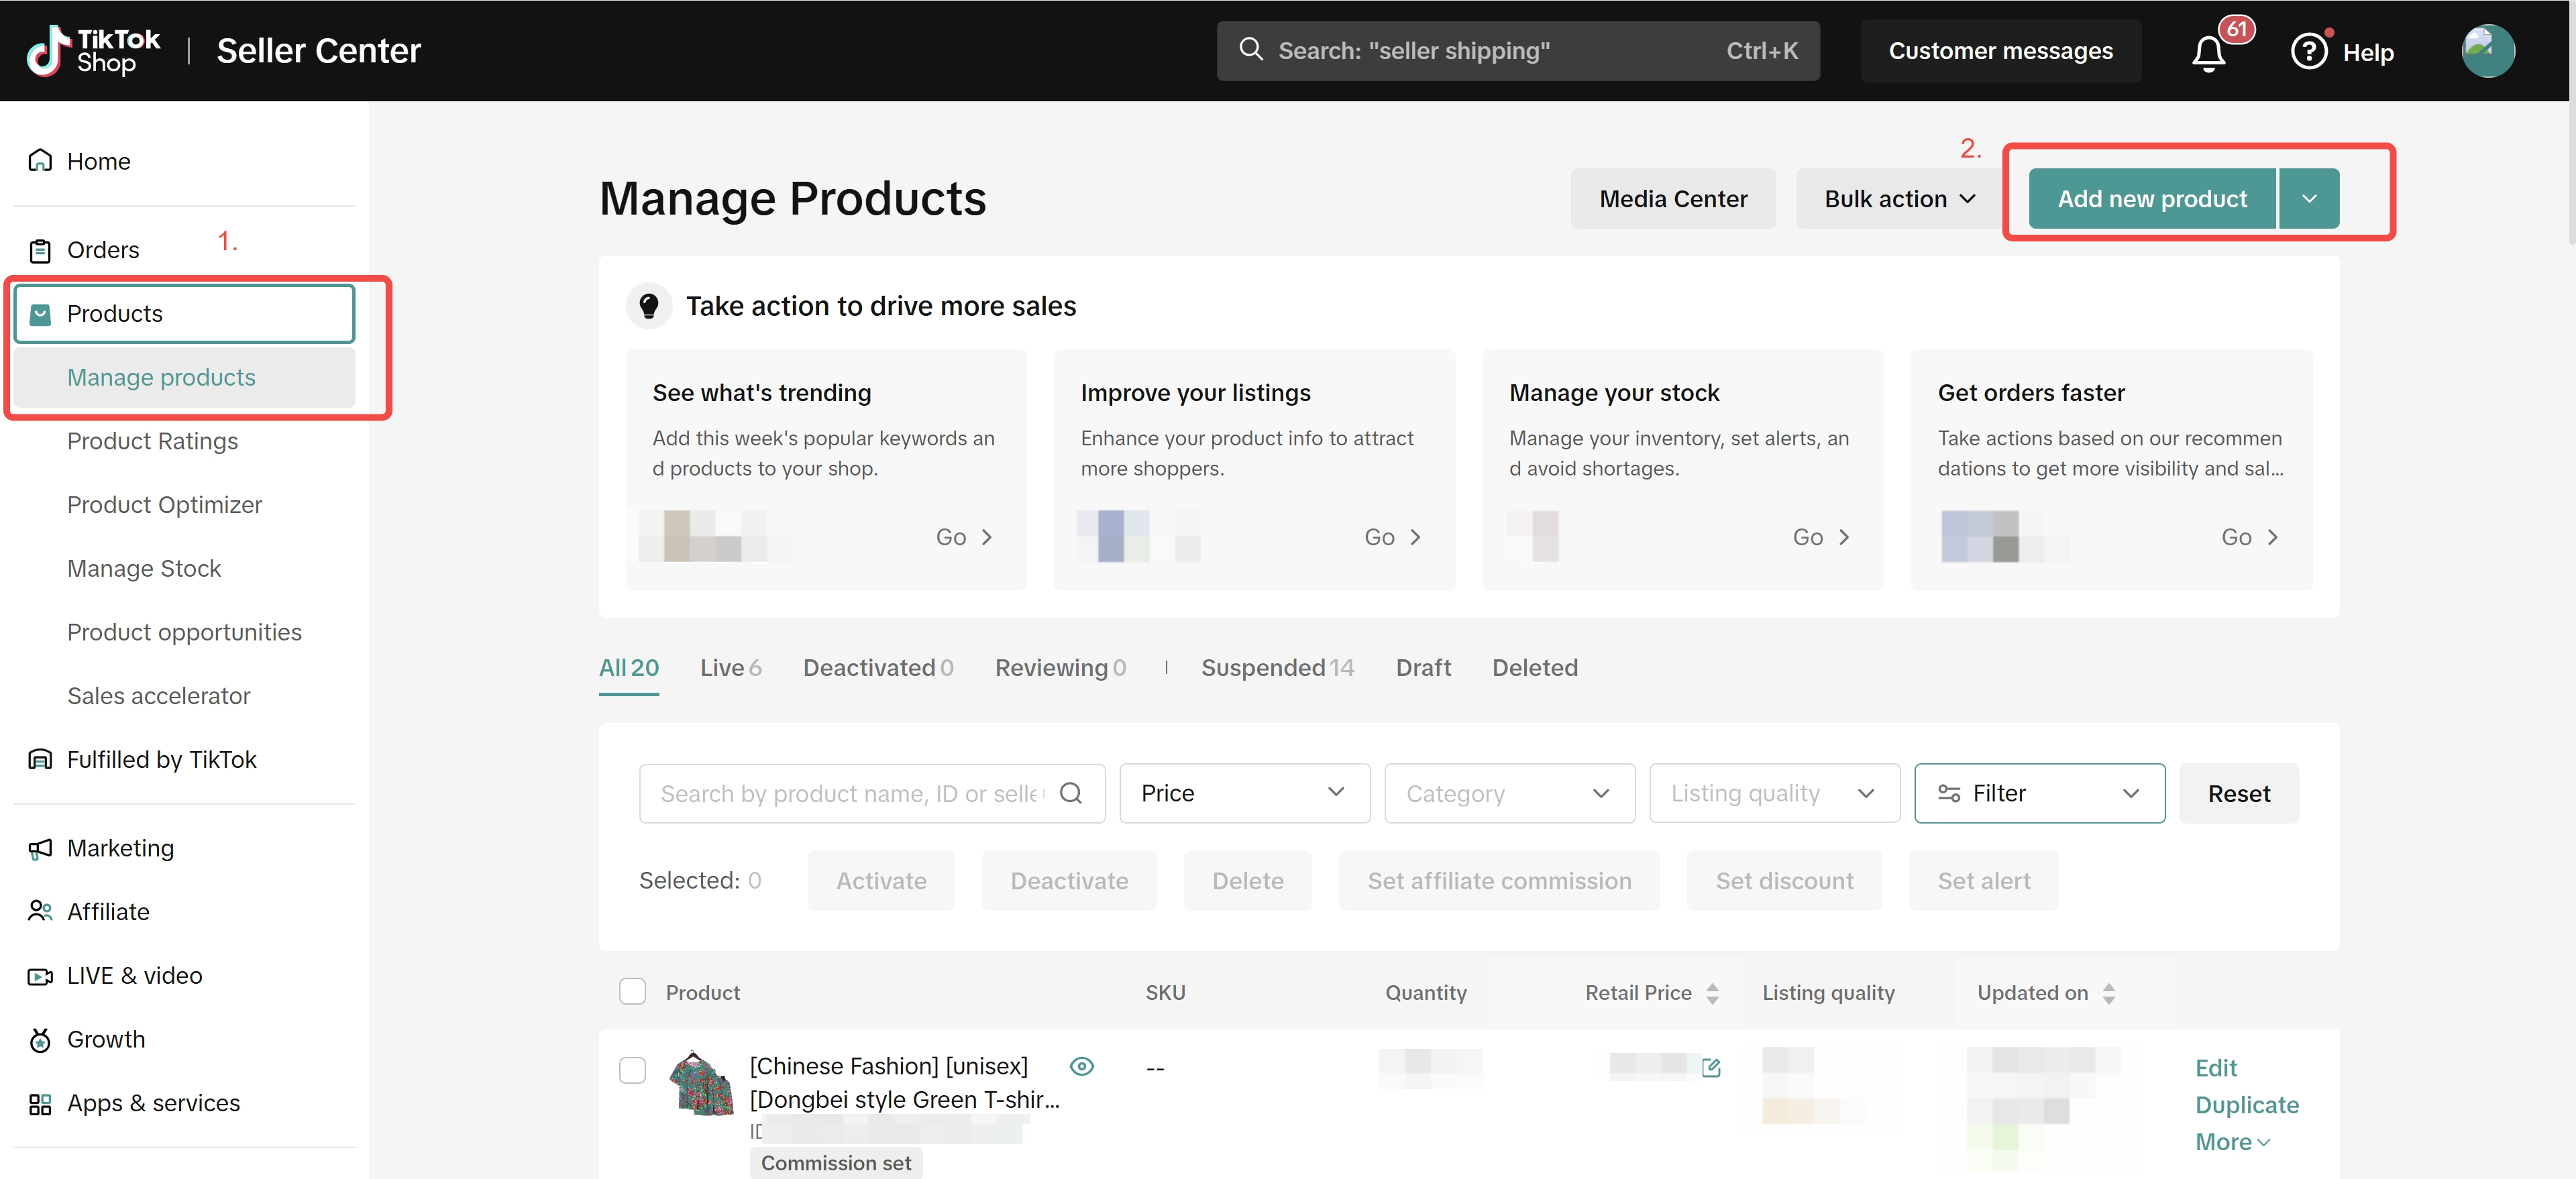Click the TikTok Shop logo

[93, 51]
